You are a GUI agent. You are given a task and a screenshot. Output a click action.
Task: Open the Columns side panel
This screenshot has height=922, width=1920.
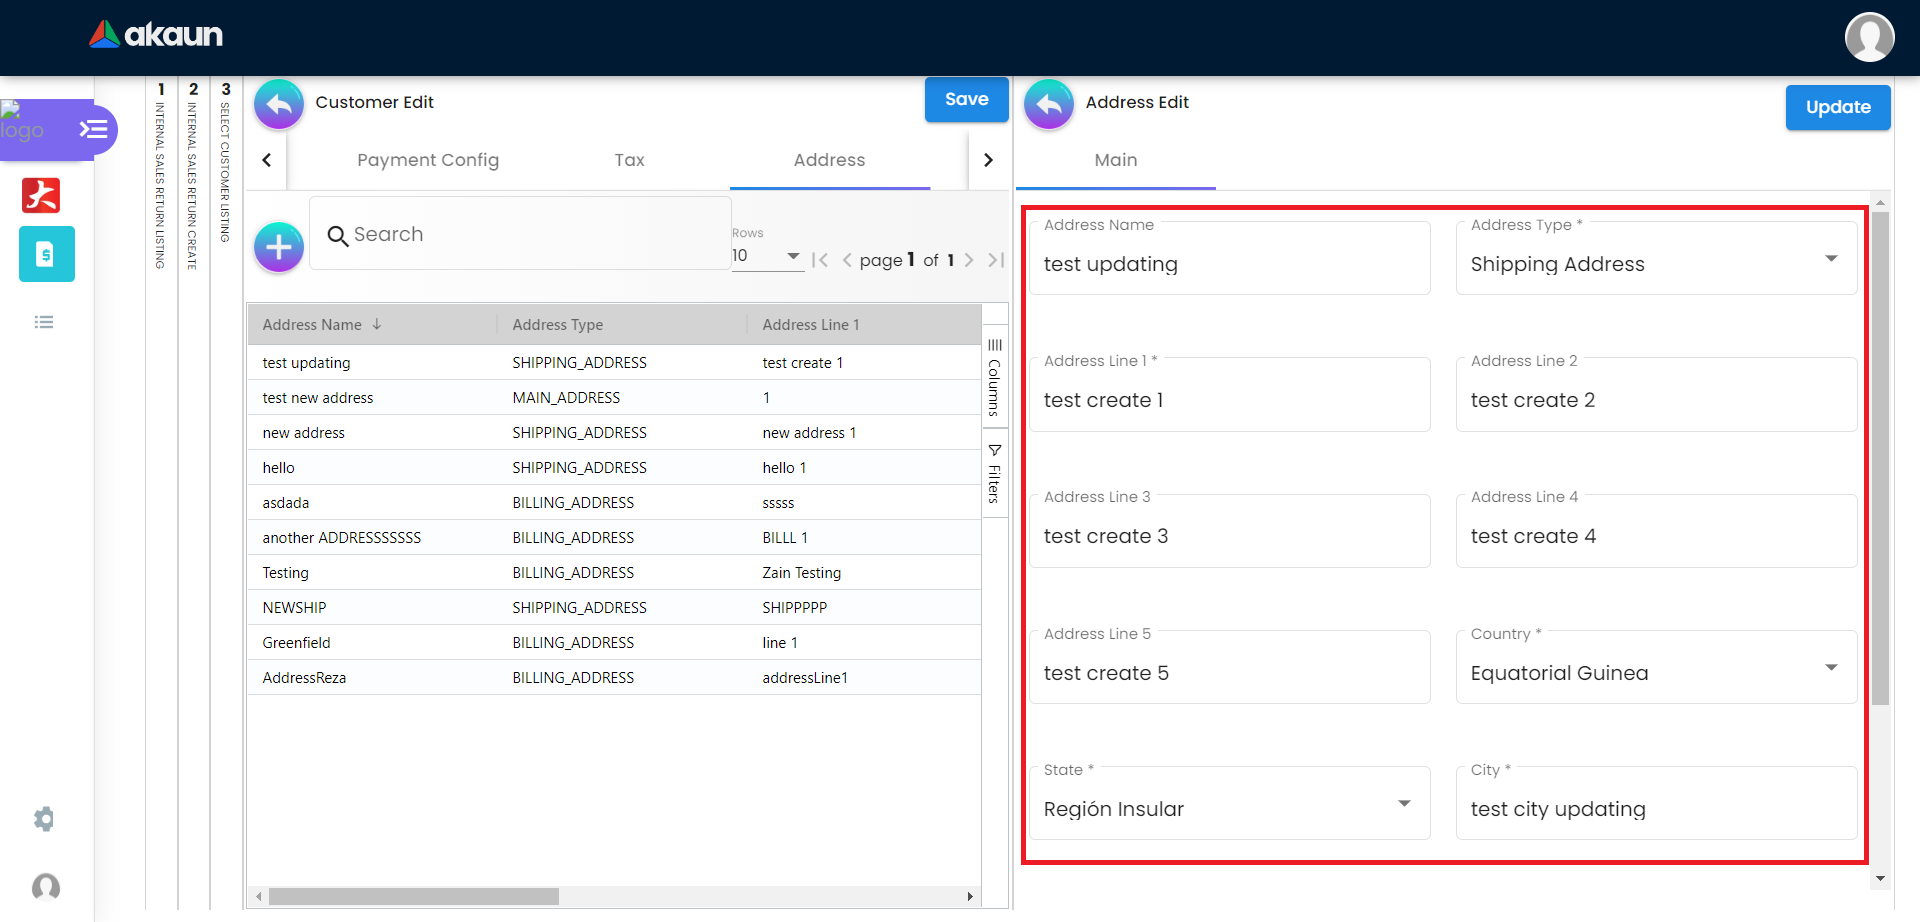point(994,378)
